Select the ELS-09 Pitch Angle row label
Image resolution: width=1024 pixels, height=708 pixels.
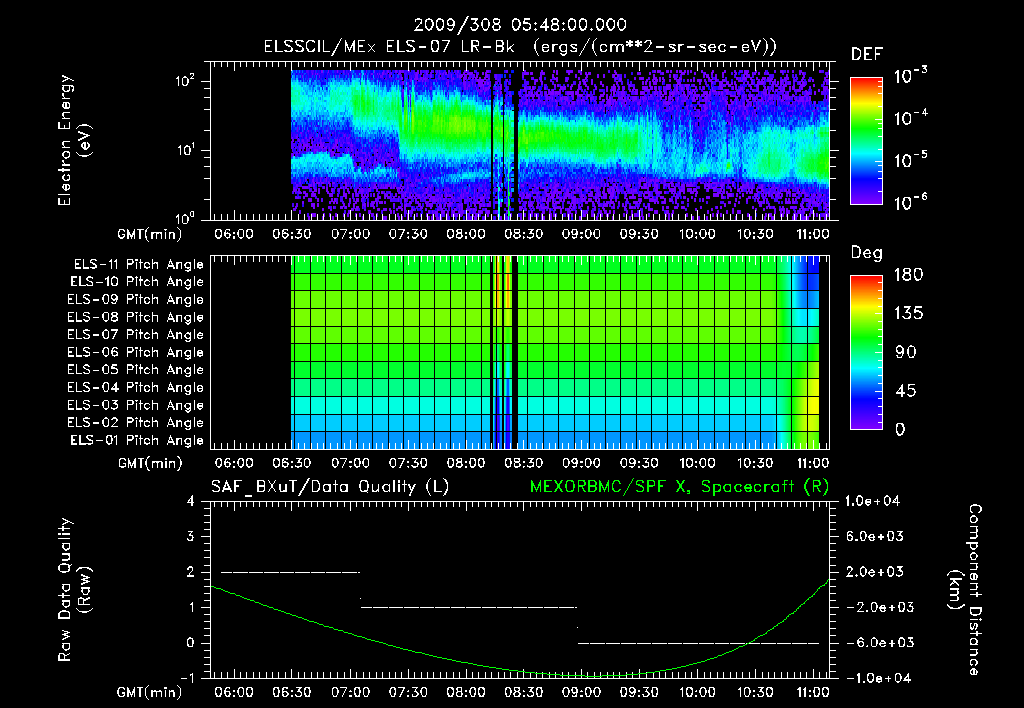click(x=136, y=300)
